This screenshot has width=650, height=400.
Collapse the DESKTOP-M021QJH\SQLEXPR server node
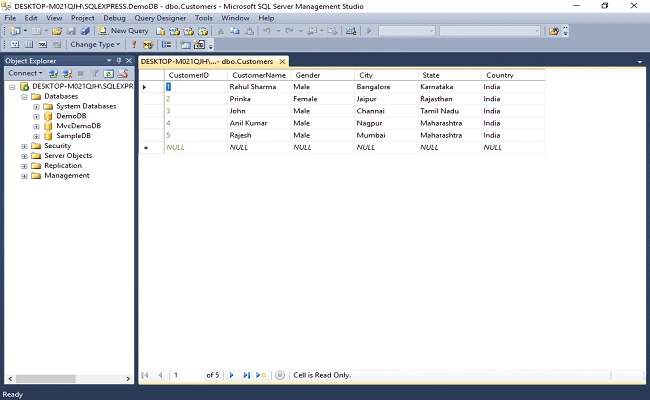tap(12, 87)
